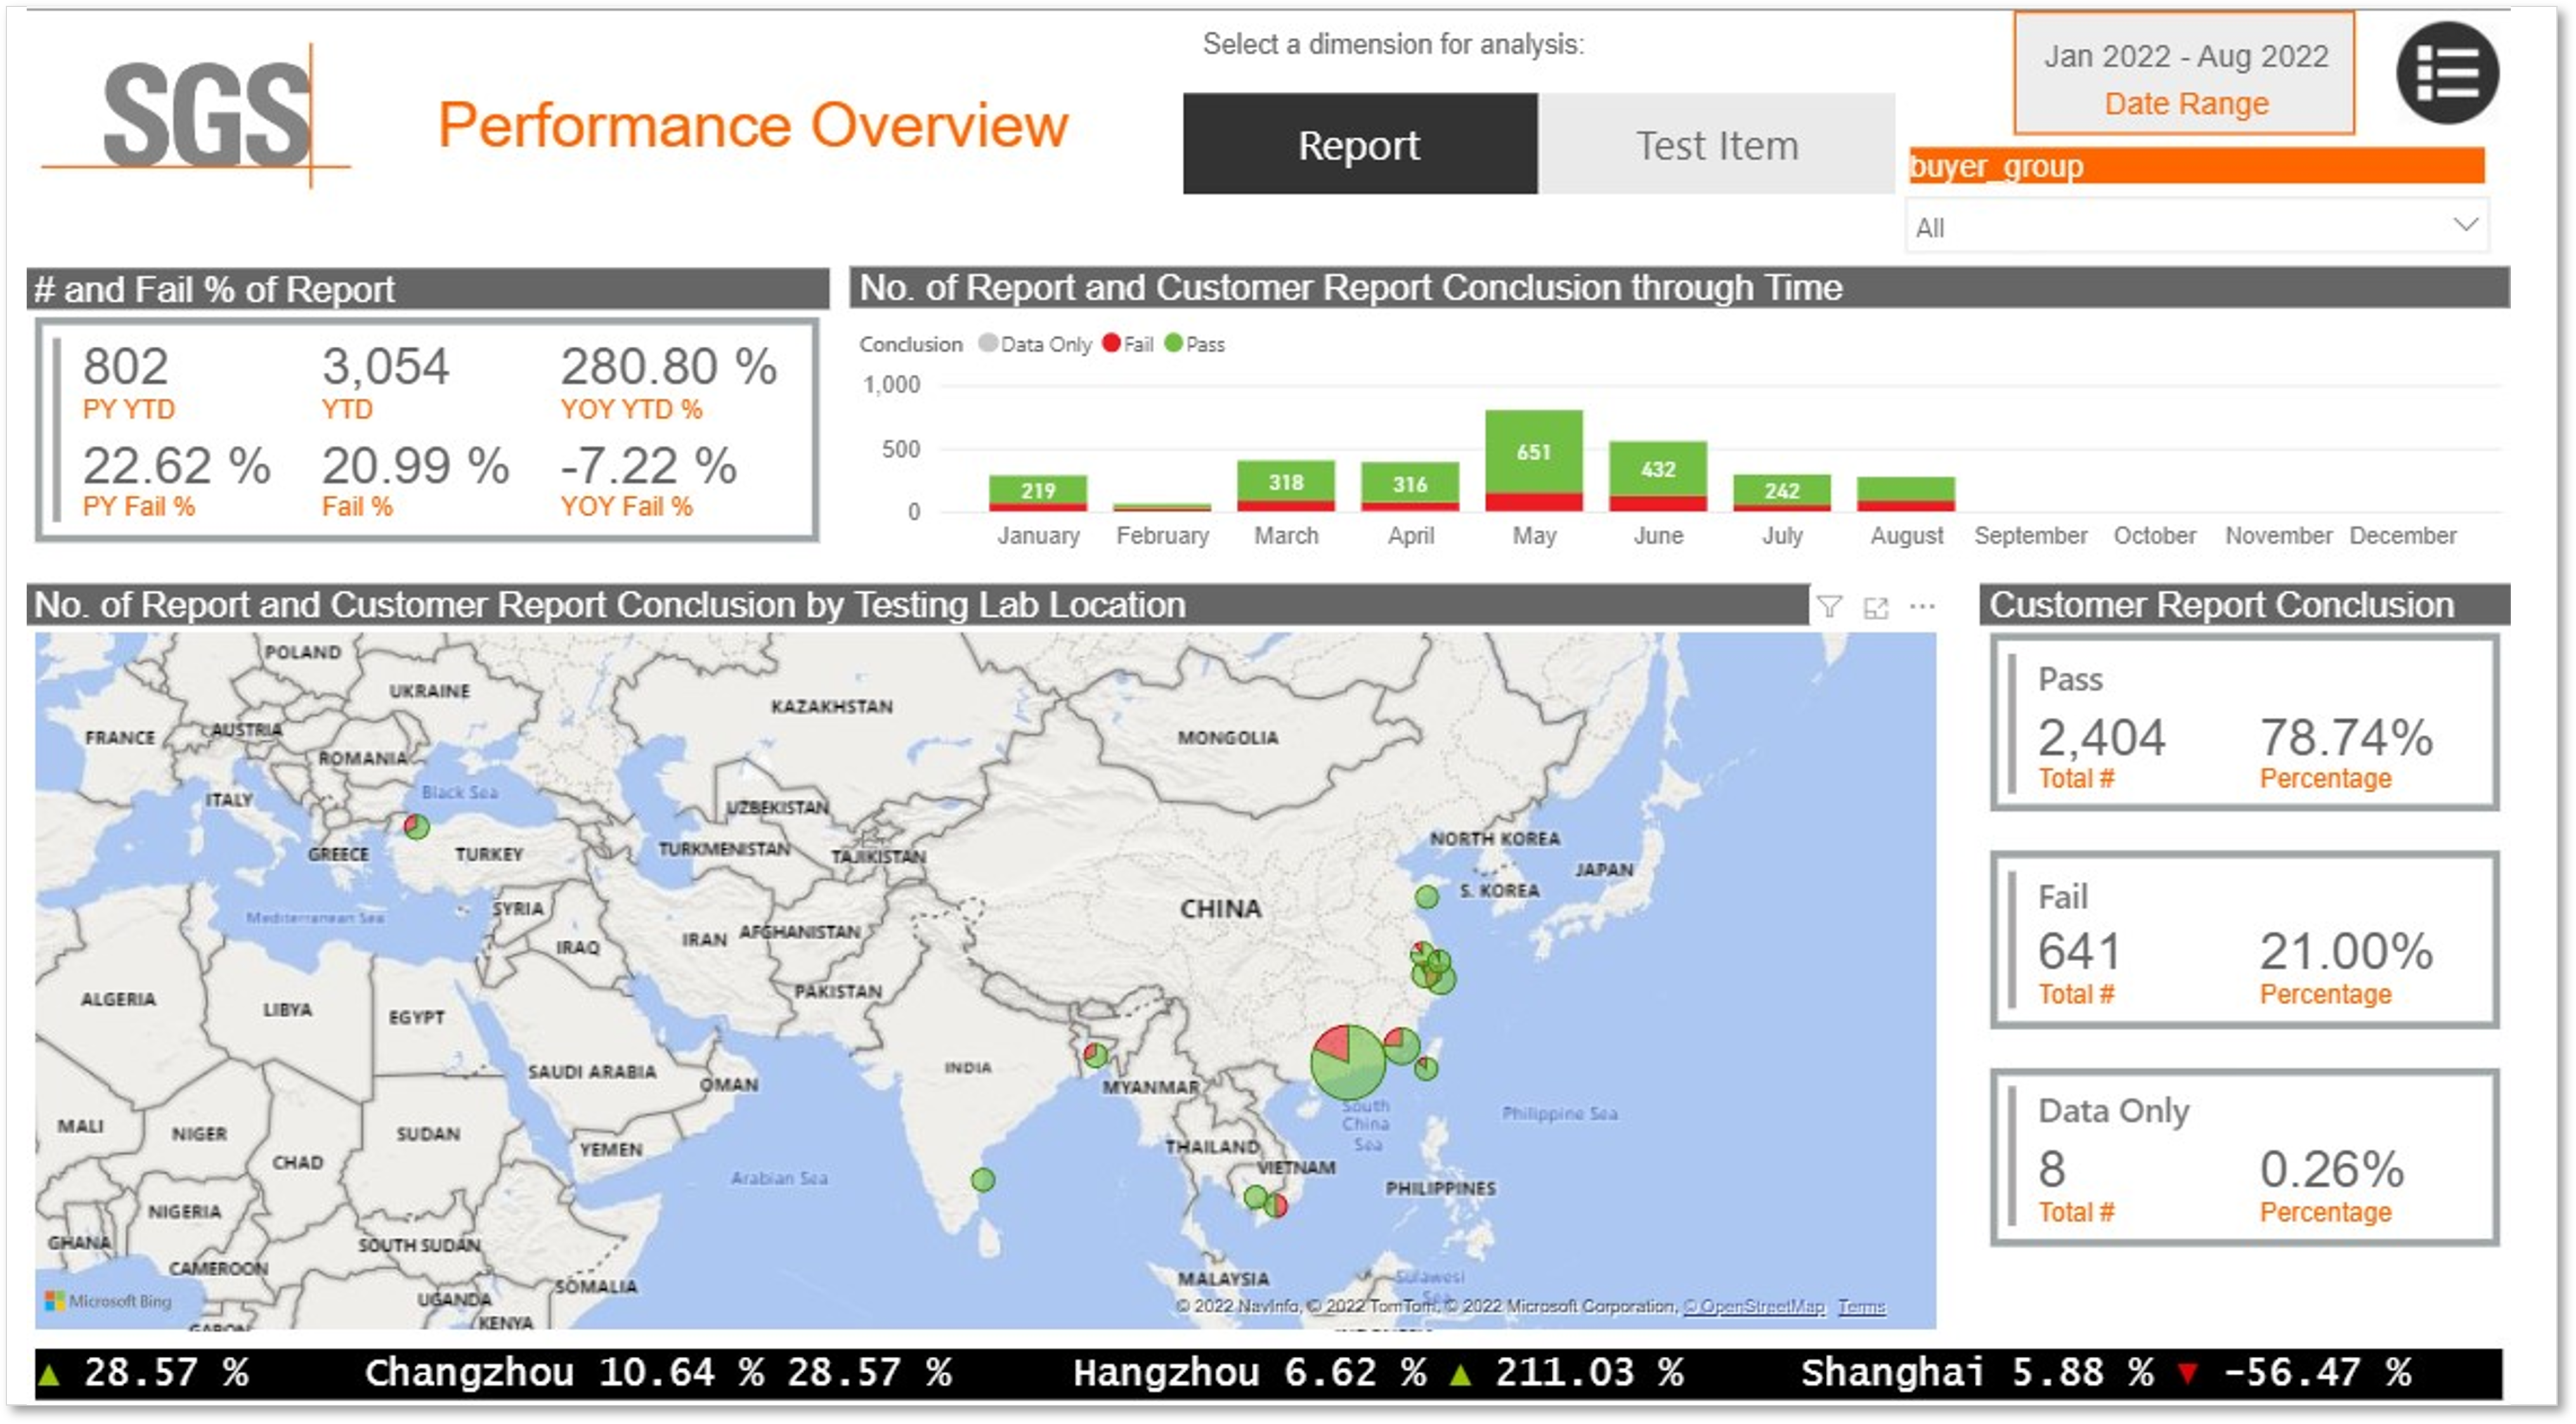This screenshot has height=1424, width=2576.
Task: Click the map Terms link
Action: click(1861, 1306)
